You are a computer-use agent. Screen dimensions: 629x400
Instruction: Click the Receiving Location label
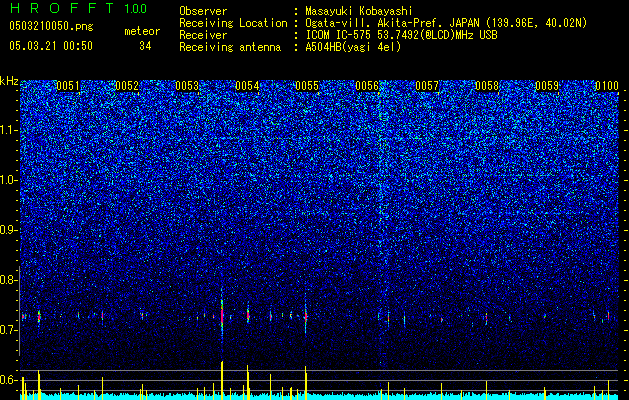coord(233,23)
